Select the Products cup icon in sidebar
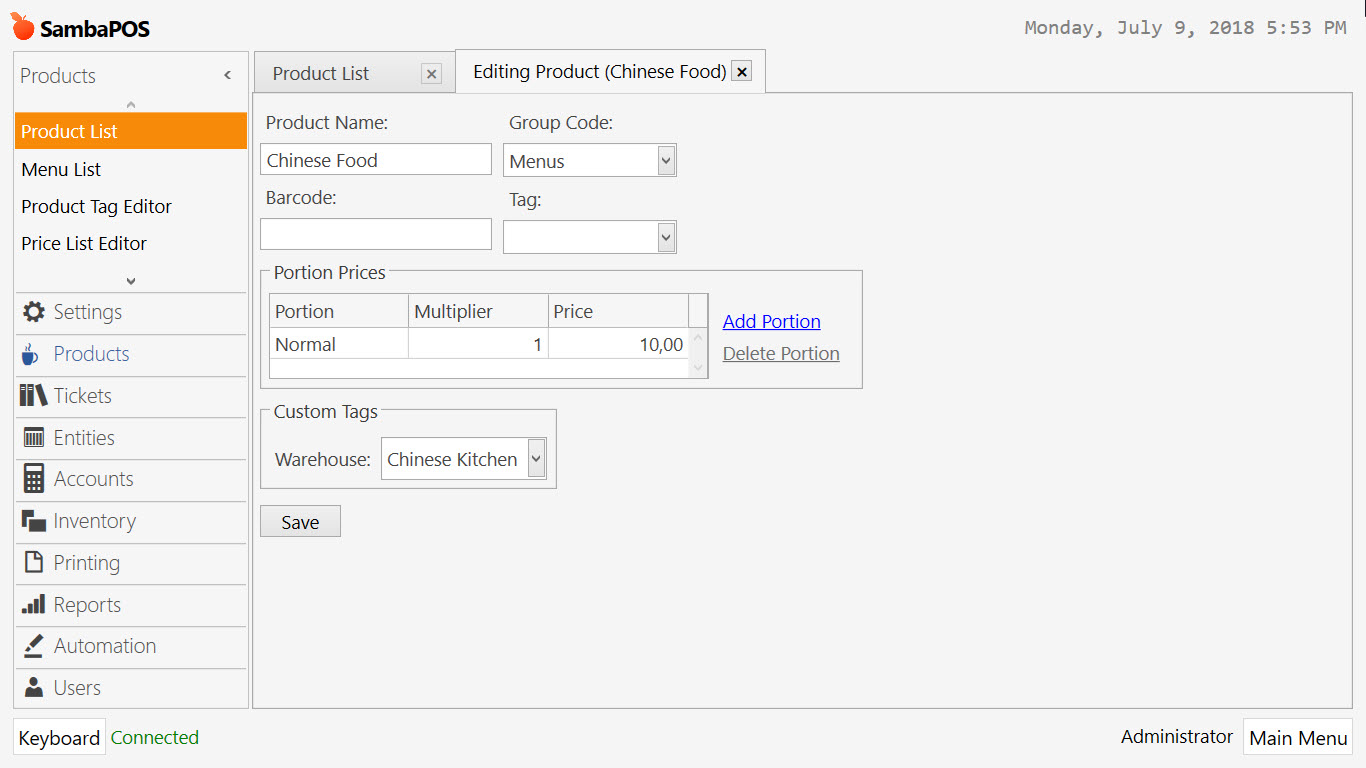The width and height of the screenshot is (1366, 768). (30, 354)
